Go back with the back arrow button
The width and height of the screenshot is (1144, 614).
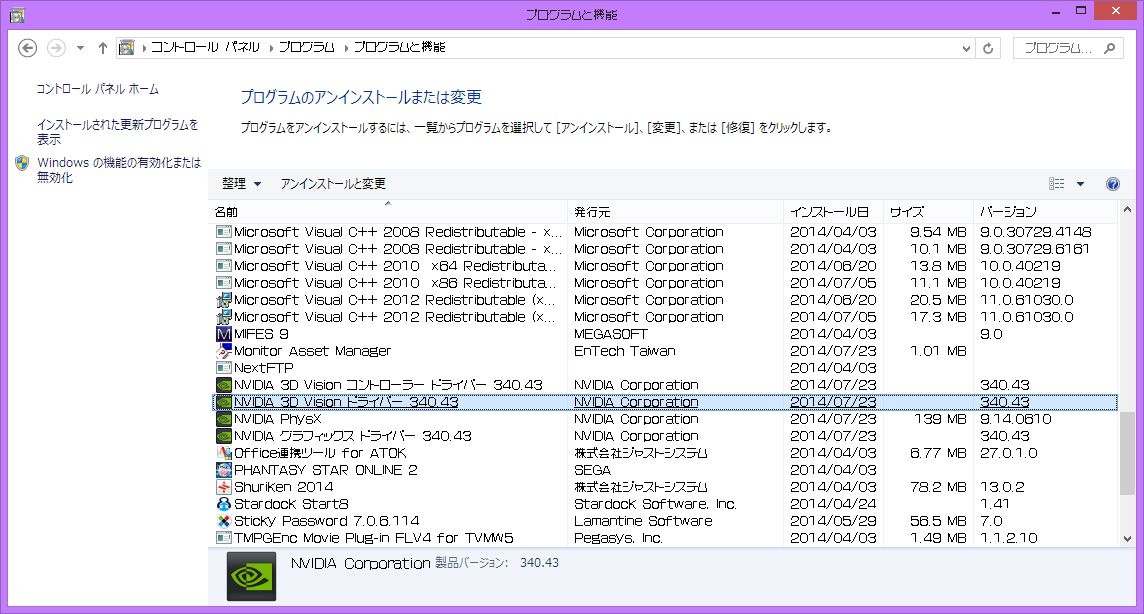click(27, 48)
